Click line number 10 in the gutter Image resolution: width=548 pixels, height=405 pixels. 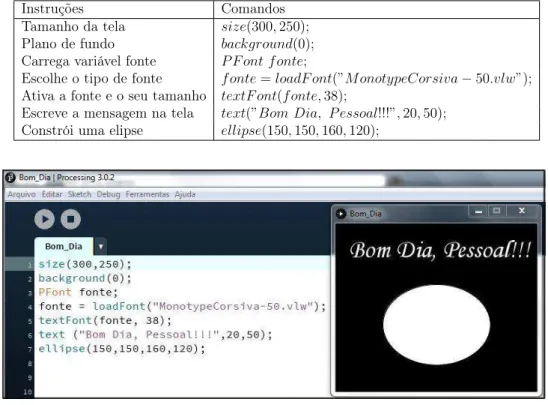(28, 392)
